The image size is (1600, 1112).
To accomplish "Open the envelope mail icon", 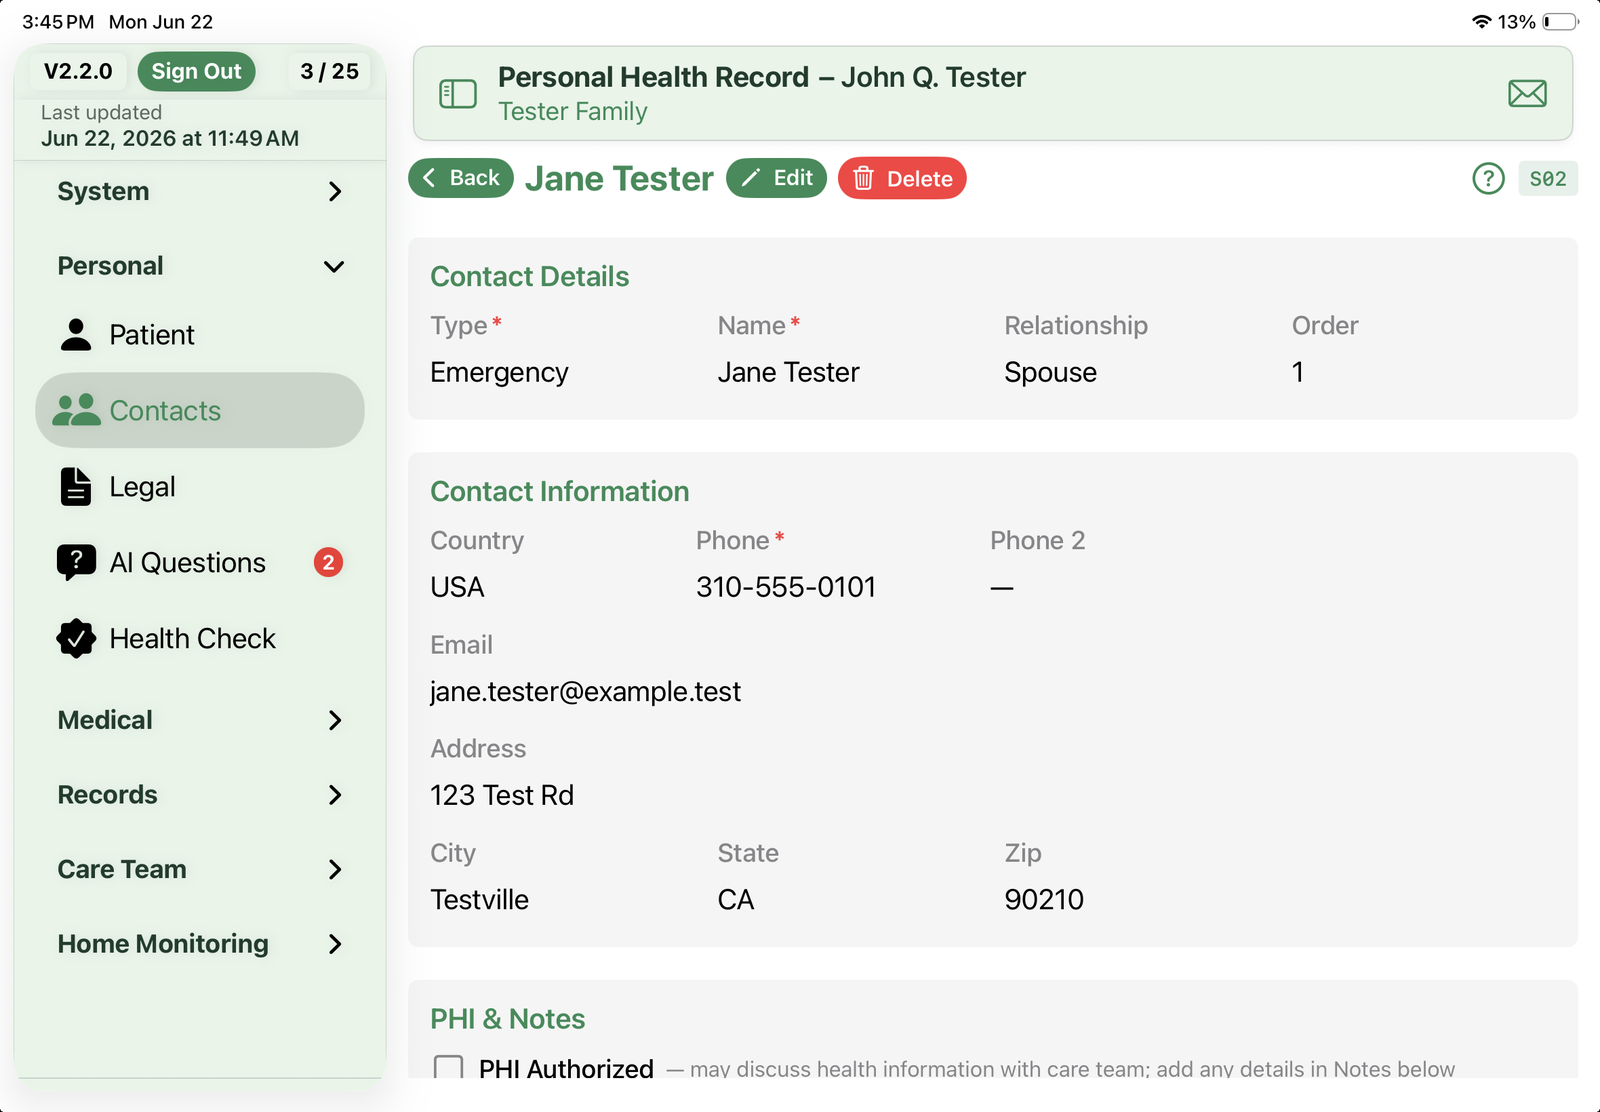I will tap(1527, 94).
